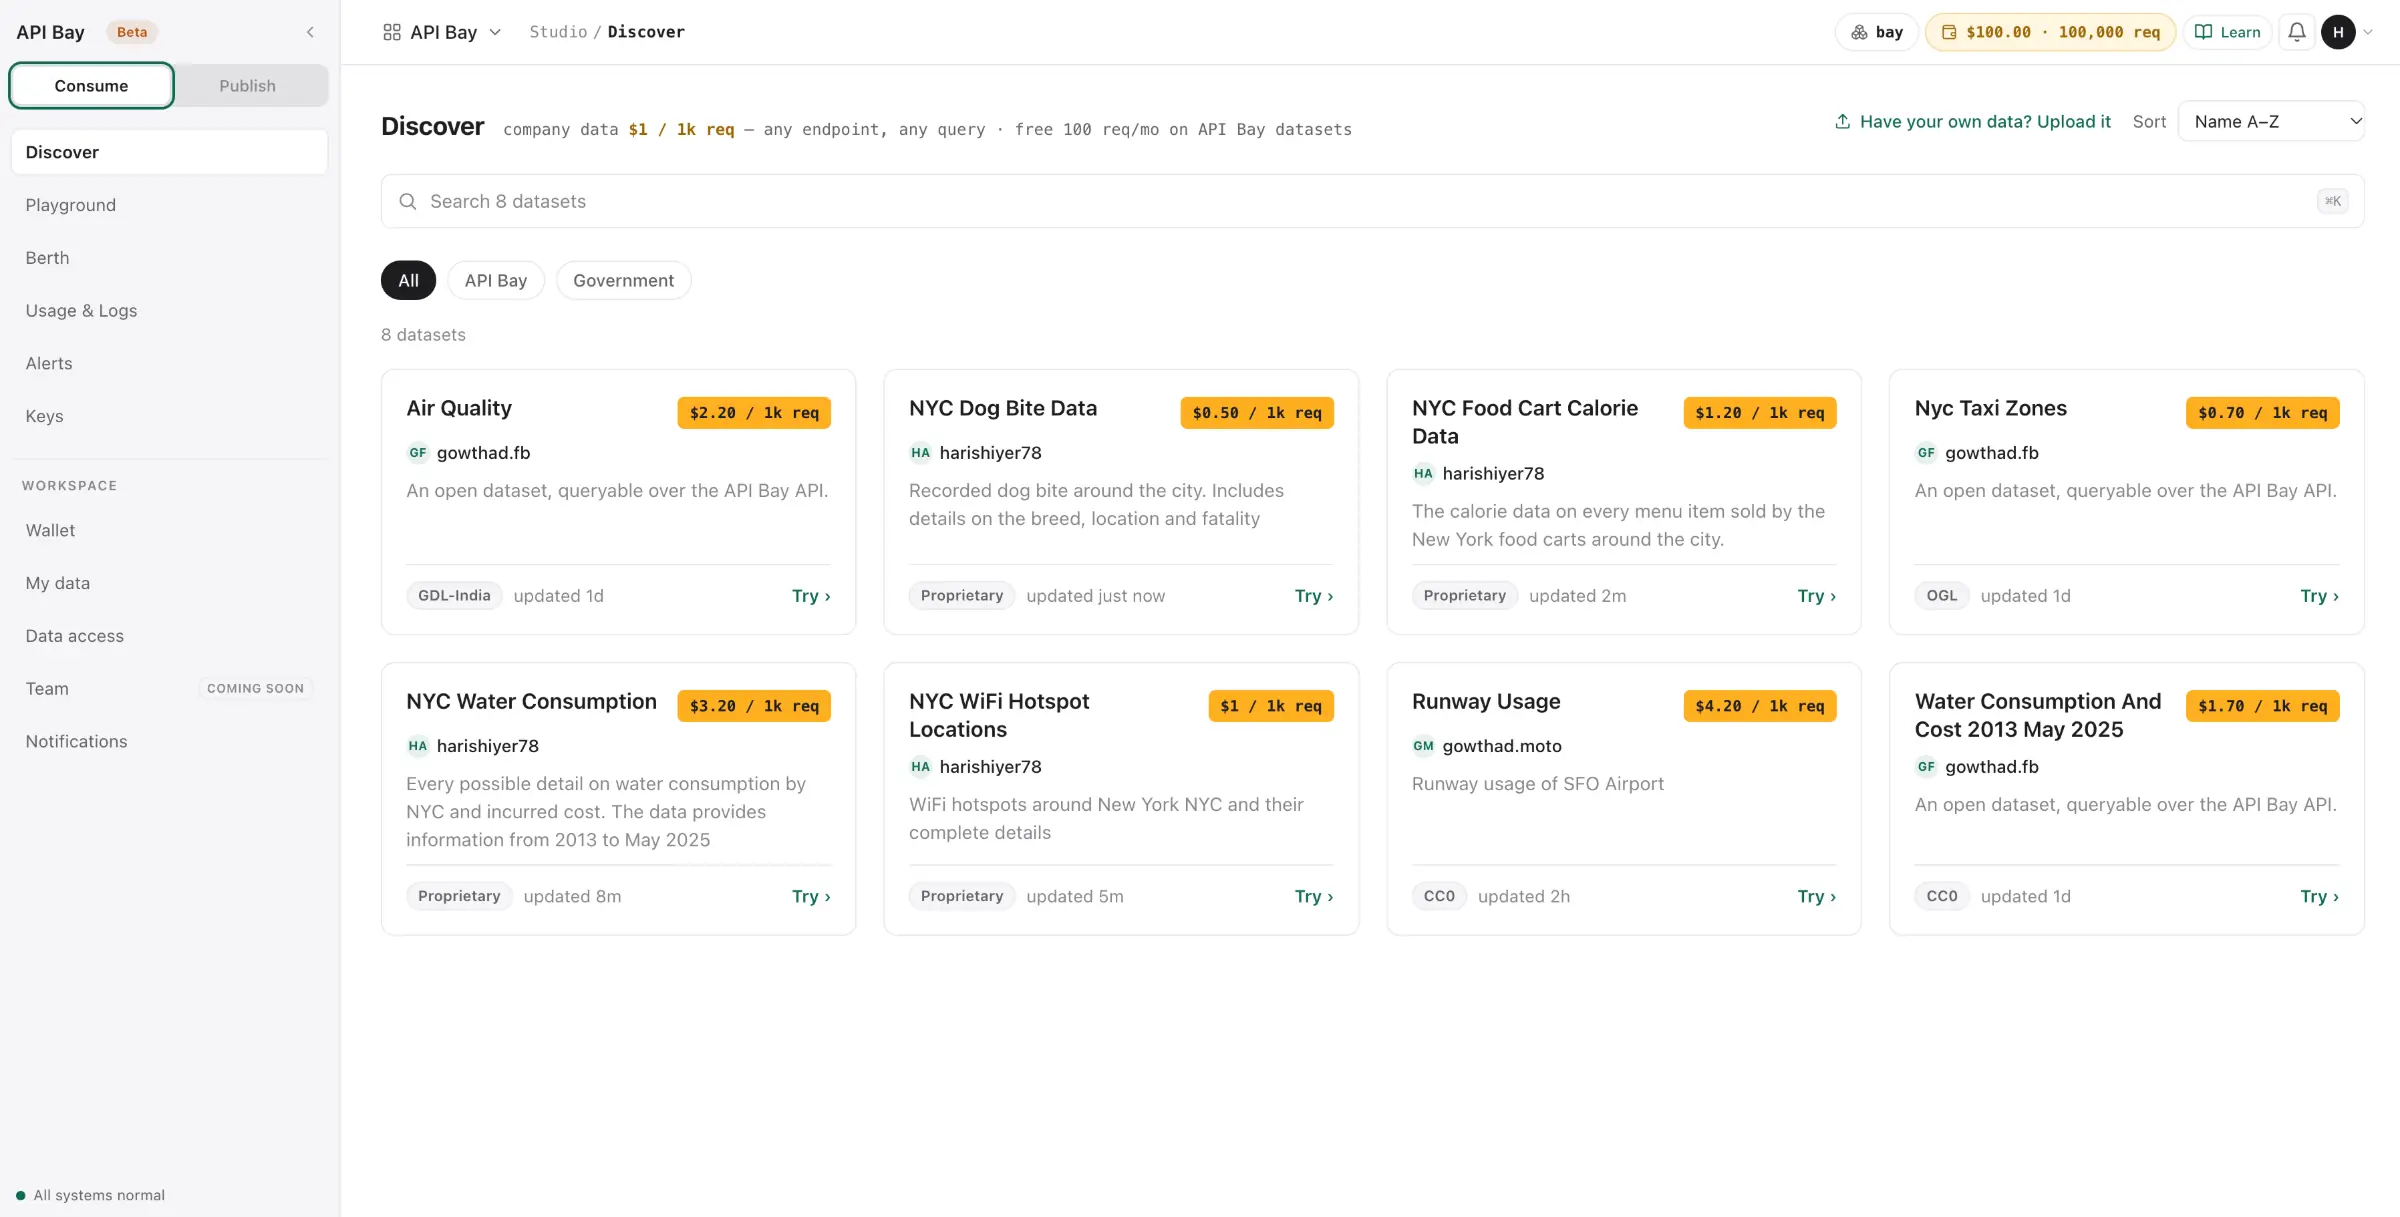Click Try on the Air Quality card

(811, 596)
